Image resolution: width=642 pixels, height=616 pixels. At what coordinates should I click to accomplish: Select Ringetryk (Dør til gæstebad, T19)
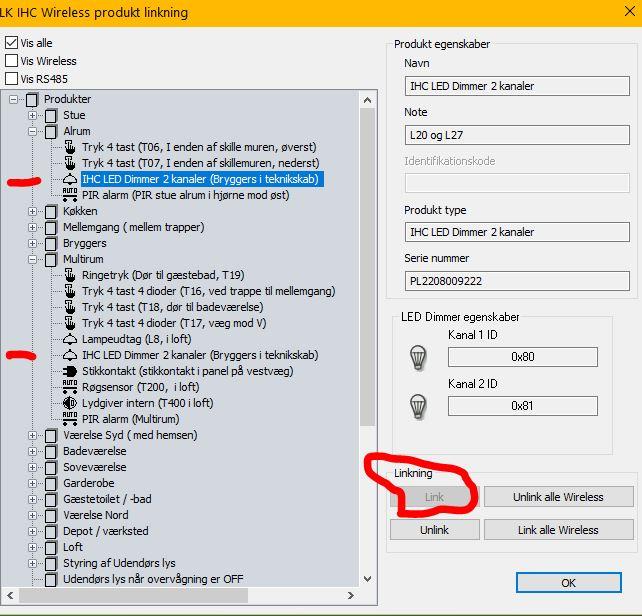pos(163,275)
